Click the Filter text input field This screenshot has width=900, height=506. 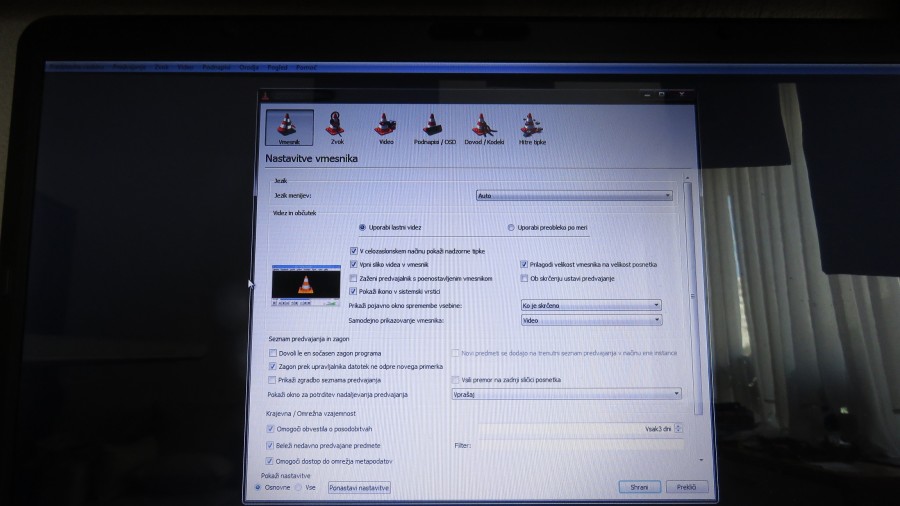581,444
